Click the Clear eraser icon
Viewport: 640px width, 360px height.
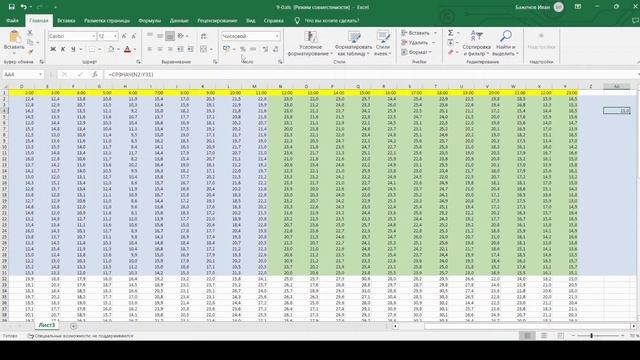click(451, 52)
